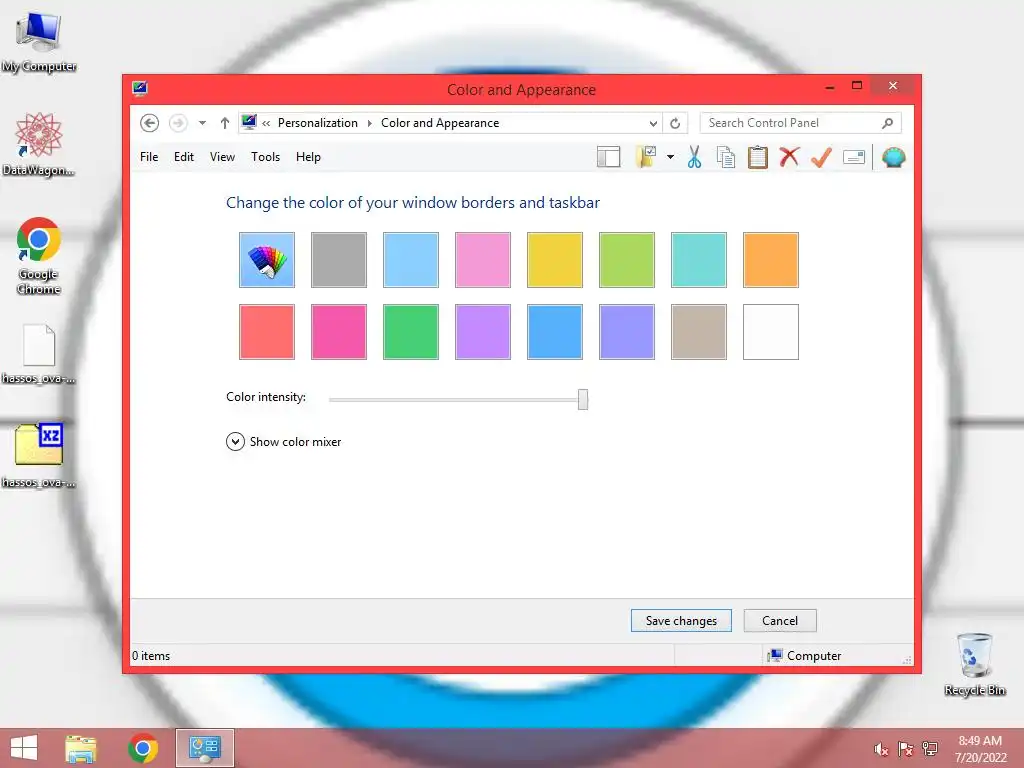Open the Tools menu
This screenshot has height=768, width=1024.
(x=265, y=157)
